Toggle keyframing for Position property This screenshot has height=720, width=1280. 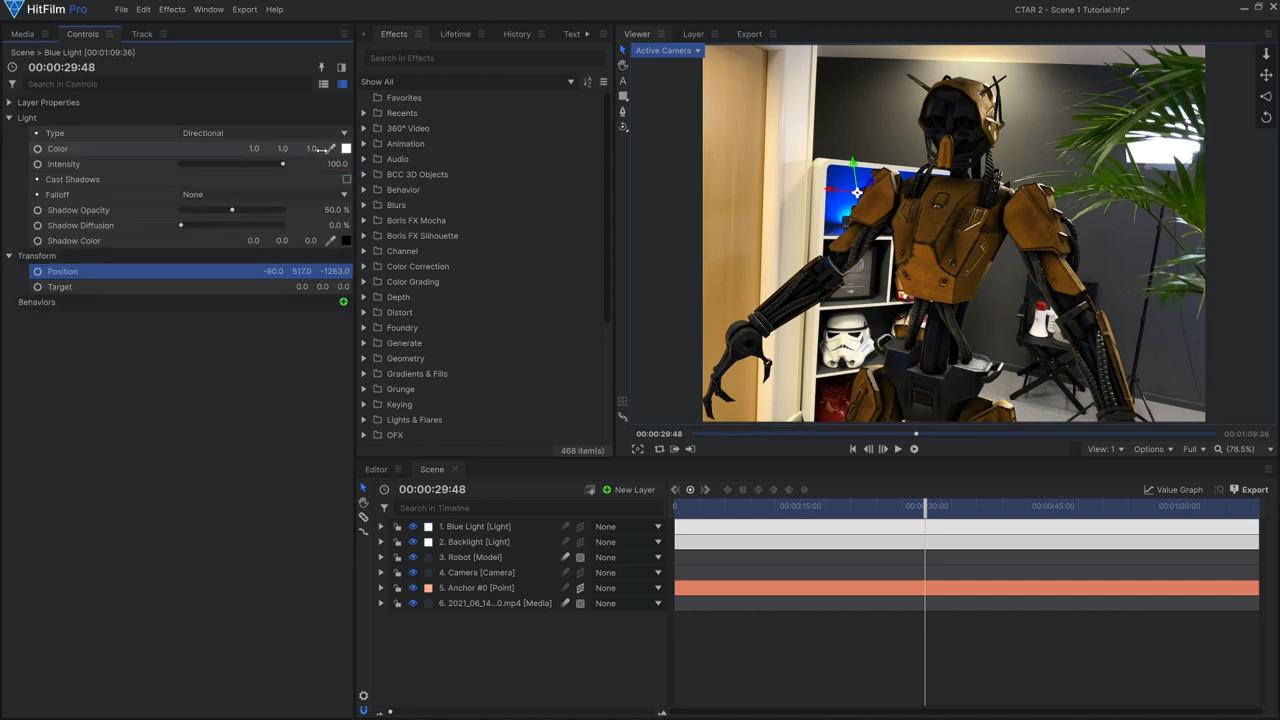(x=38, y=272)
